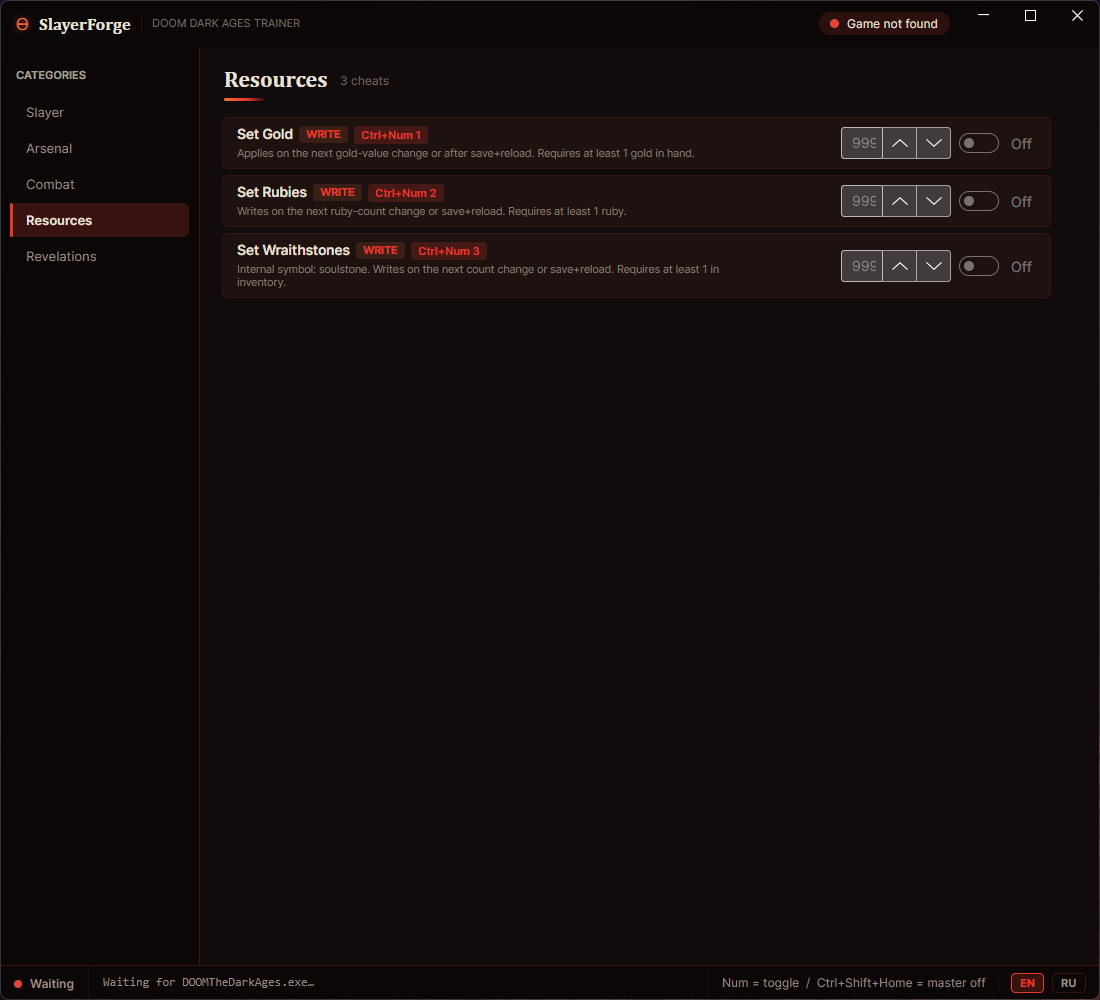Open the Arsenal category

pos(100,148)
